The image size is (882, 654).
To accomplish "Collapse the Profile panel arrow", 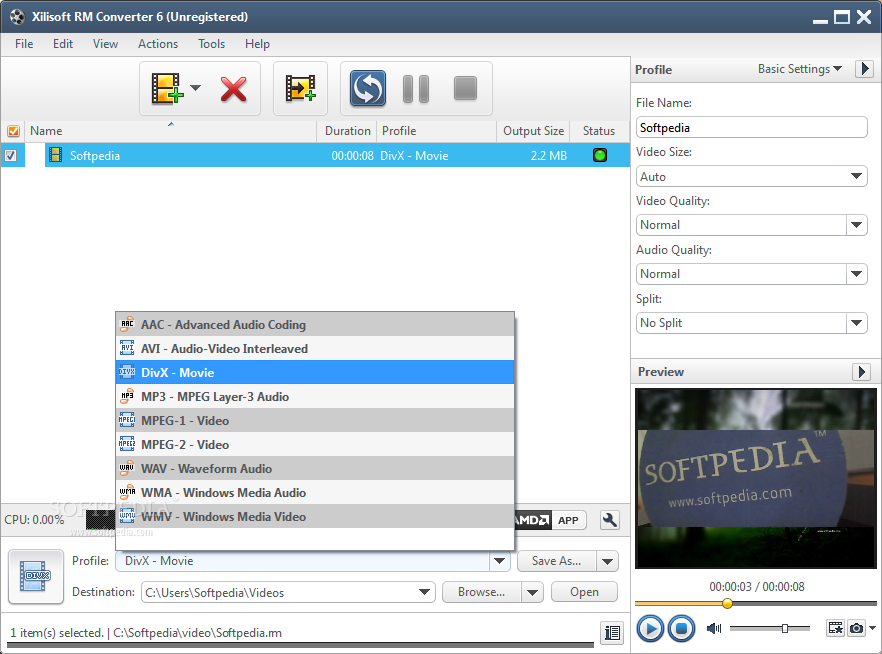I will pos(865,69).
